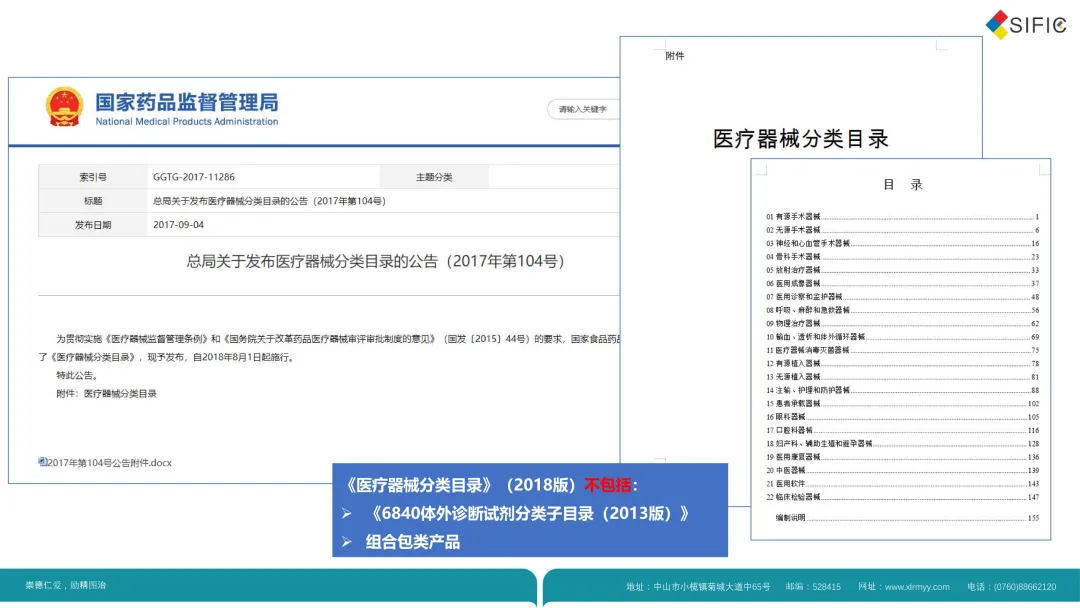Image resolution: width=1080 pixels, height=608 pixels.
Task: Open TOC entry 02 无源手术器械
Action: [x=902, y=230]
